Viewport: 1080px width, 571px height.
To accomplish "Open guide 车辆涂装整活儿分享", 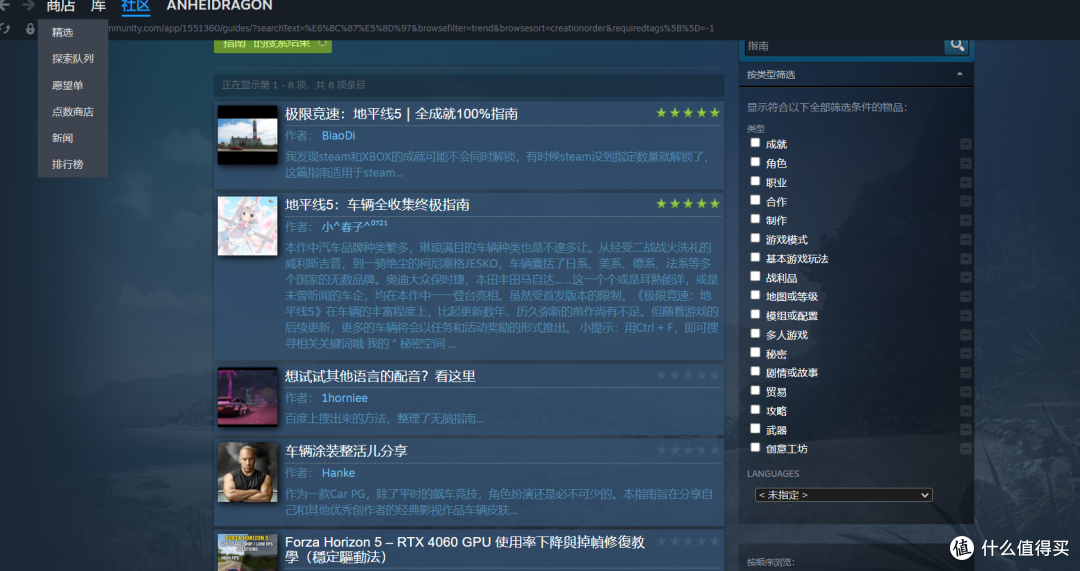I will pos(346,451).
